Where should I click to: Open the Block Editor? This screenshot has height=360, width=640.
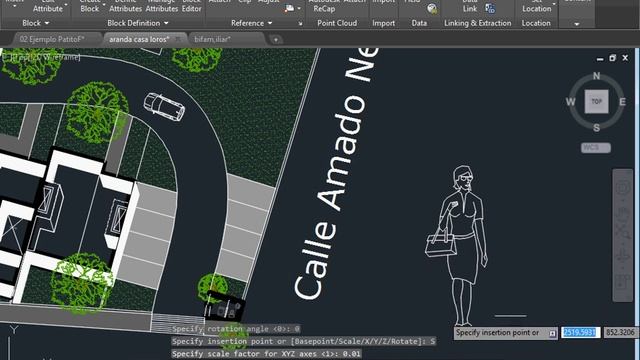(x=191, y=6)
